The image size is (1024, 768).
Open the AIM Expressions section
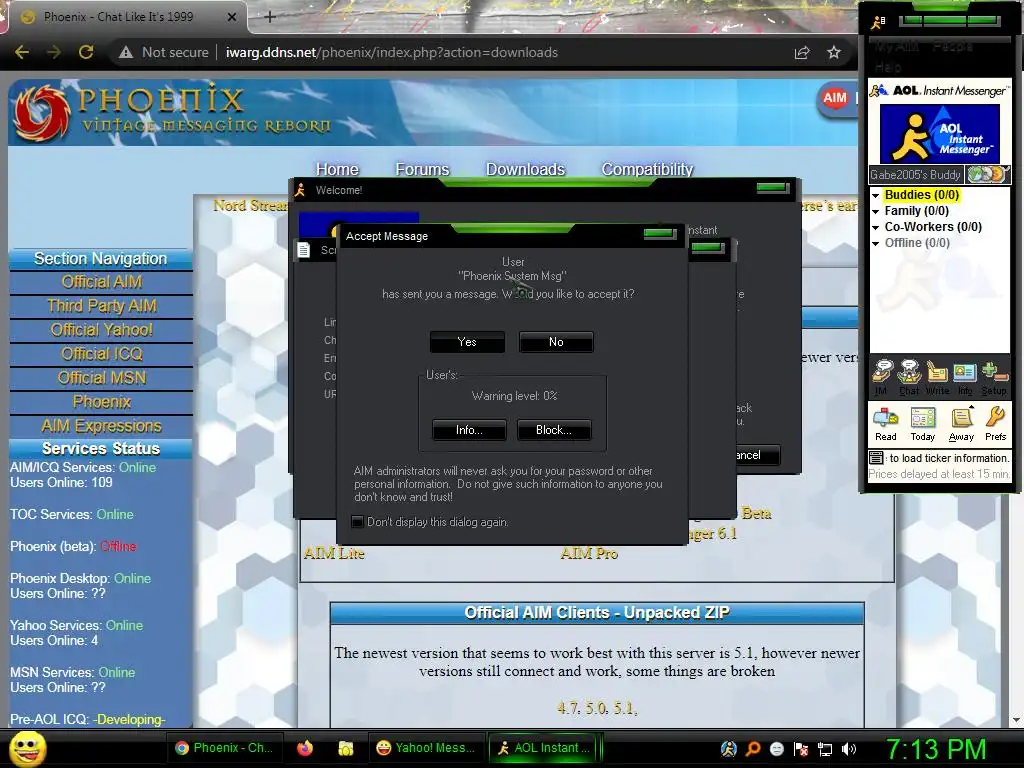tap(101, 426)
